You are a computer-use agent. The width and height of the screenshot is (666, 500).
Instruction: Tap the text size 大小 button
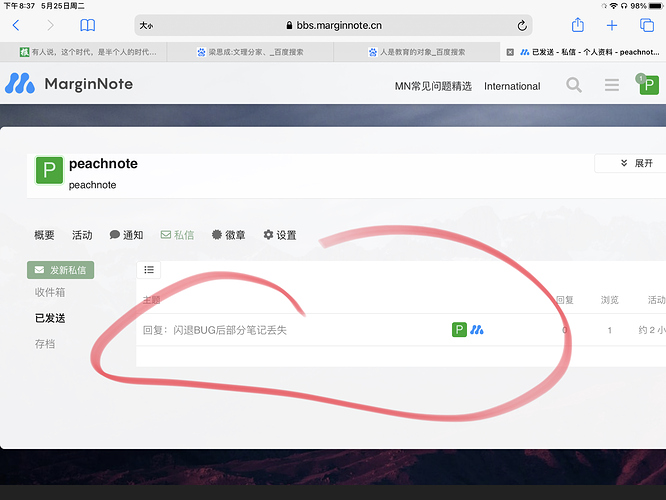coord(146,25)
